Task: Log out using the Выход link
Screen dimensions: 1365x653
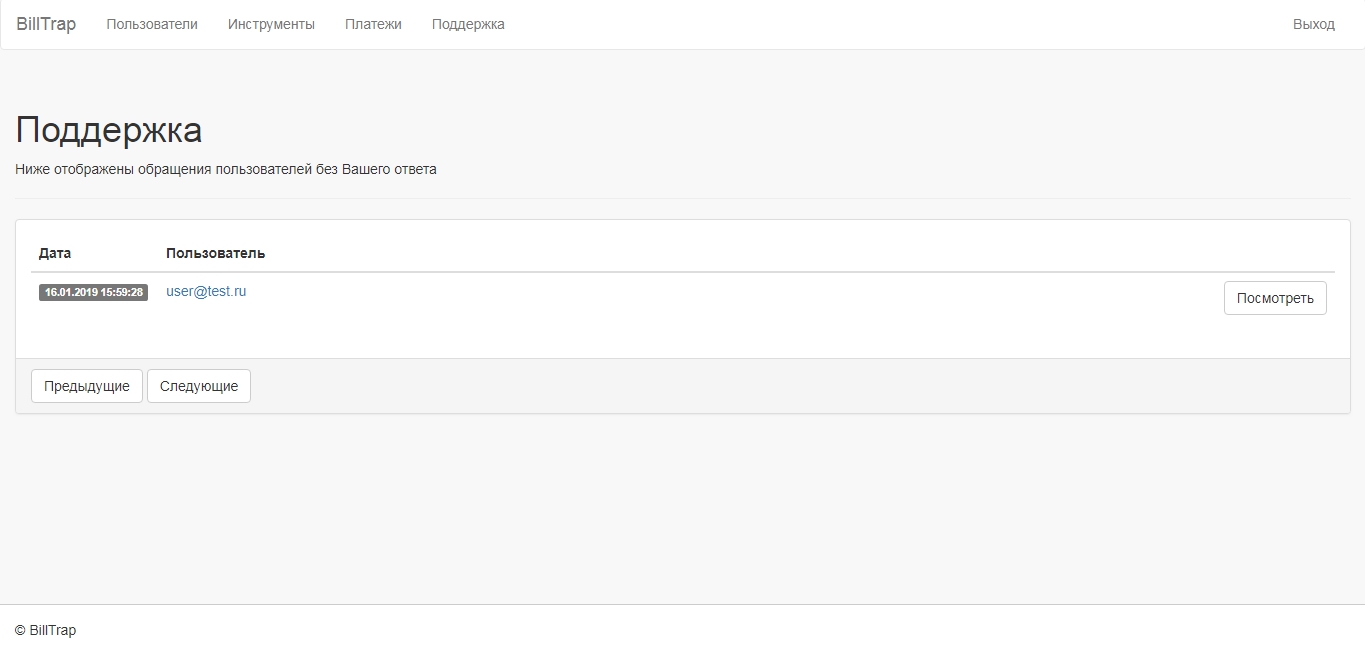Action: tap(1313, 24)
